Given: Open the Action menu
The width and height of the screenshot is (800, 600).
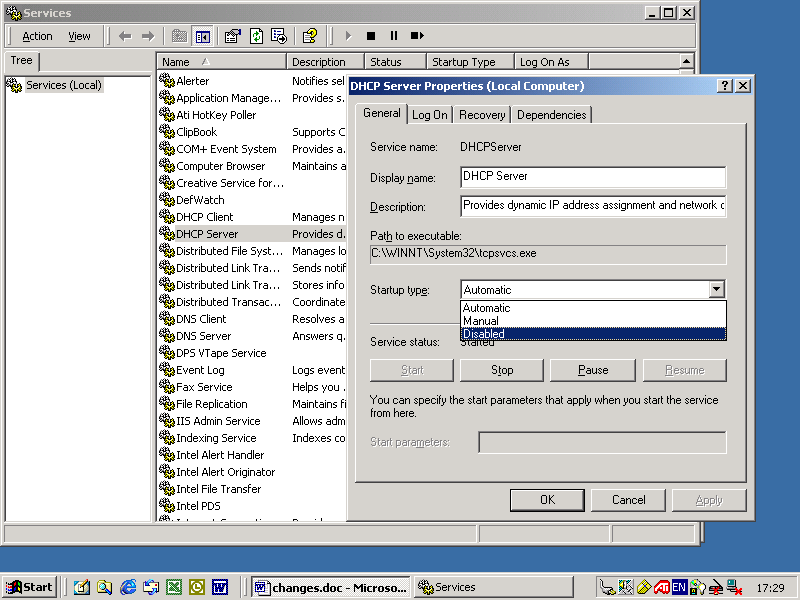Looking at the screenshot, I should click(37, 36).
